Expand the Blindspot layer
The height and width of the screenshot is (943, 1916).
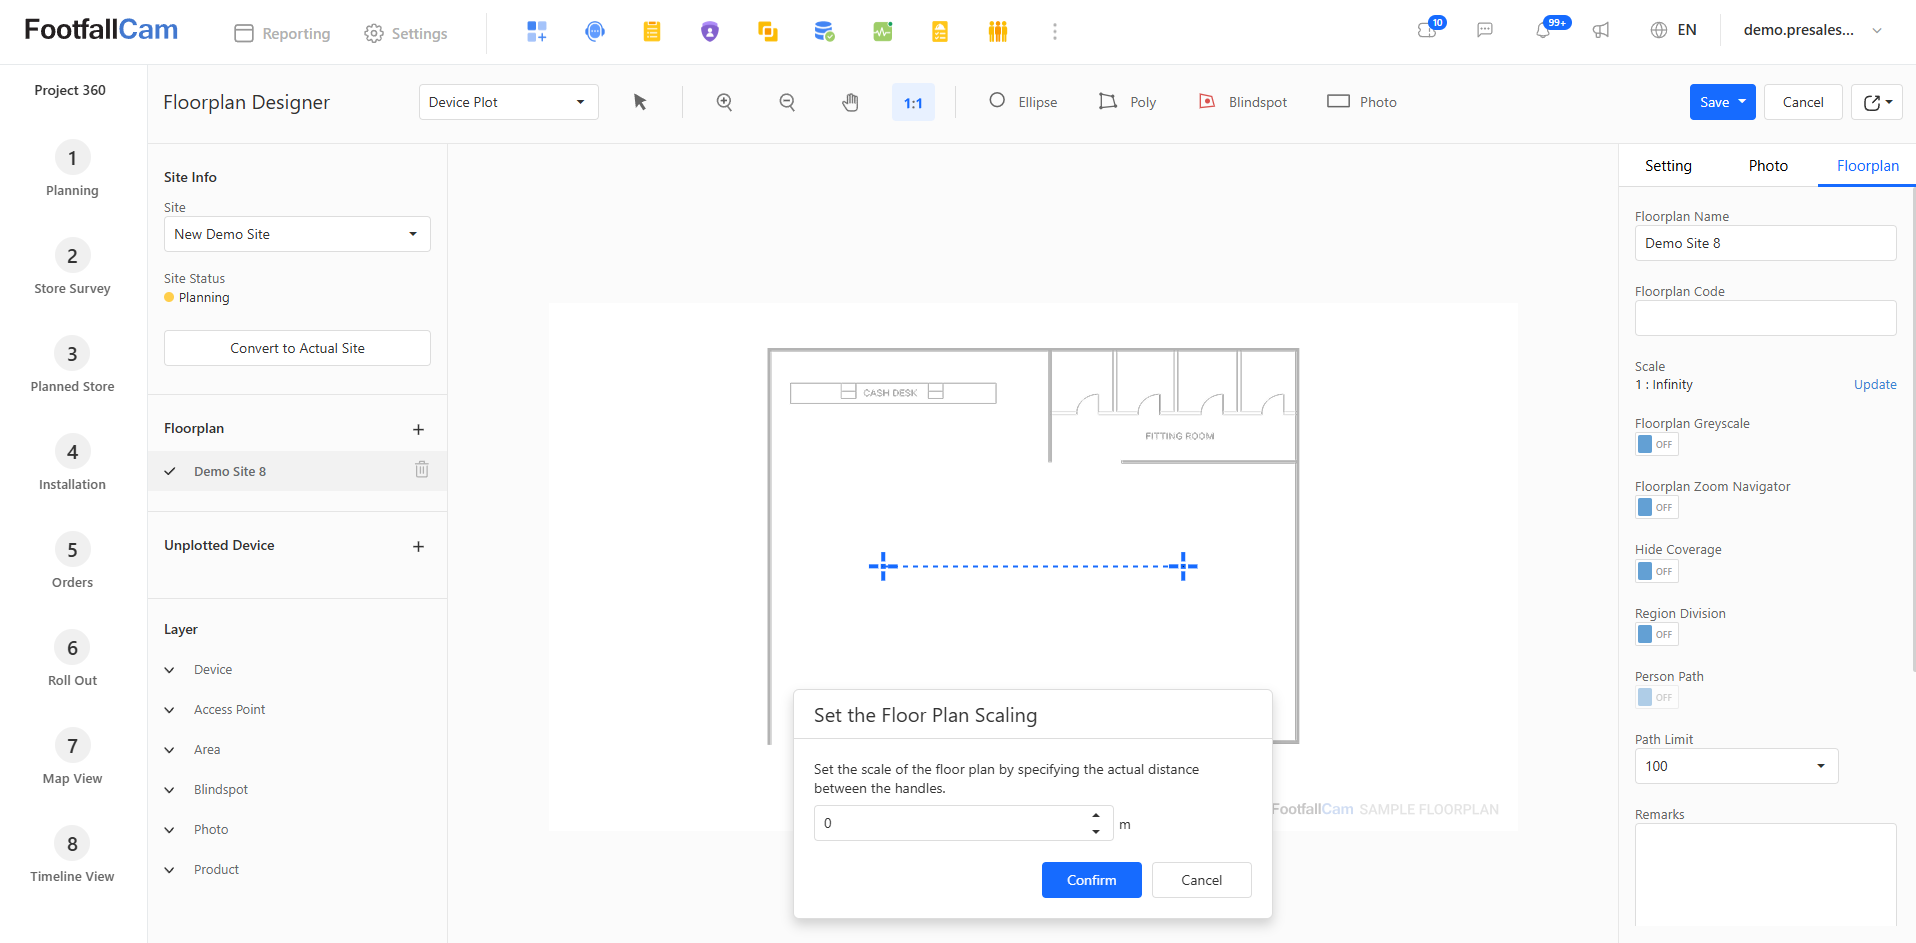(170, 790)
